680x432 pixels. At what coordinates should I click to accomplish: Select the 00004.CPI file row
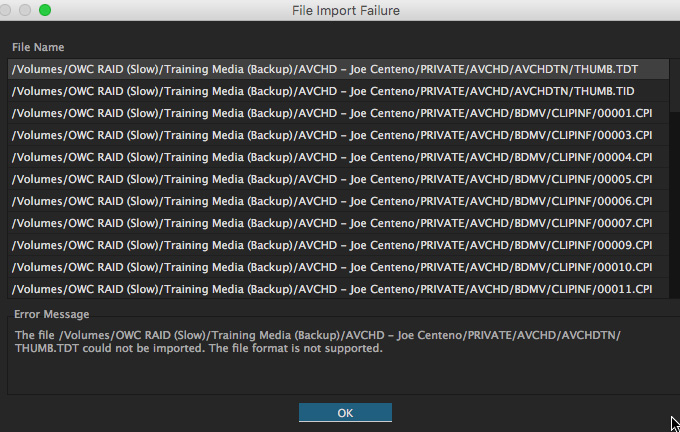(338, 157)
